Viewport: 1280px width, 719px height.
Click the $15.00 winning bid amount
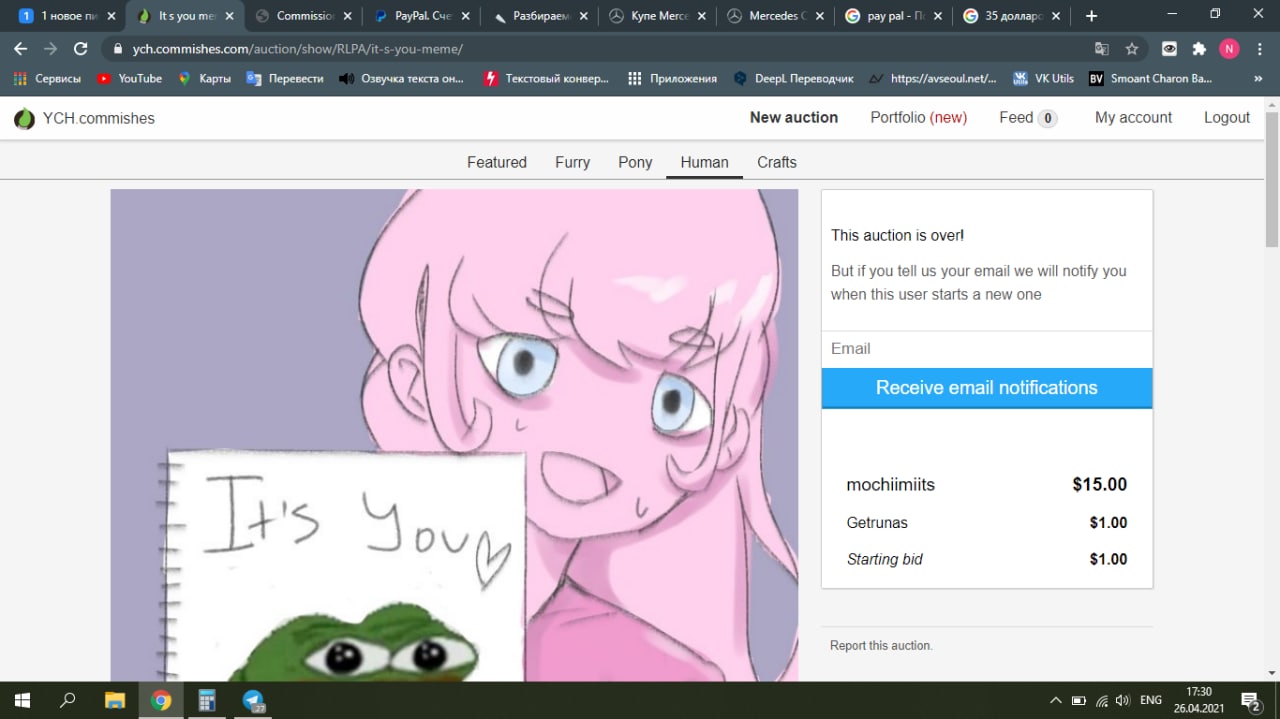(x=1100, y=484)
